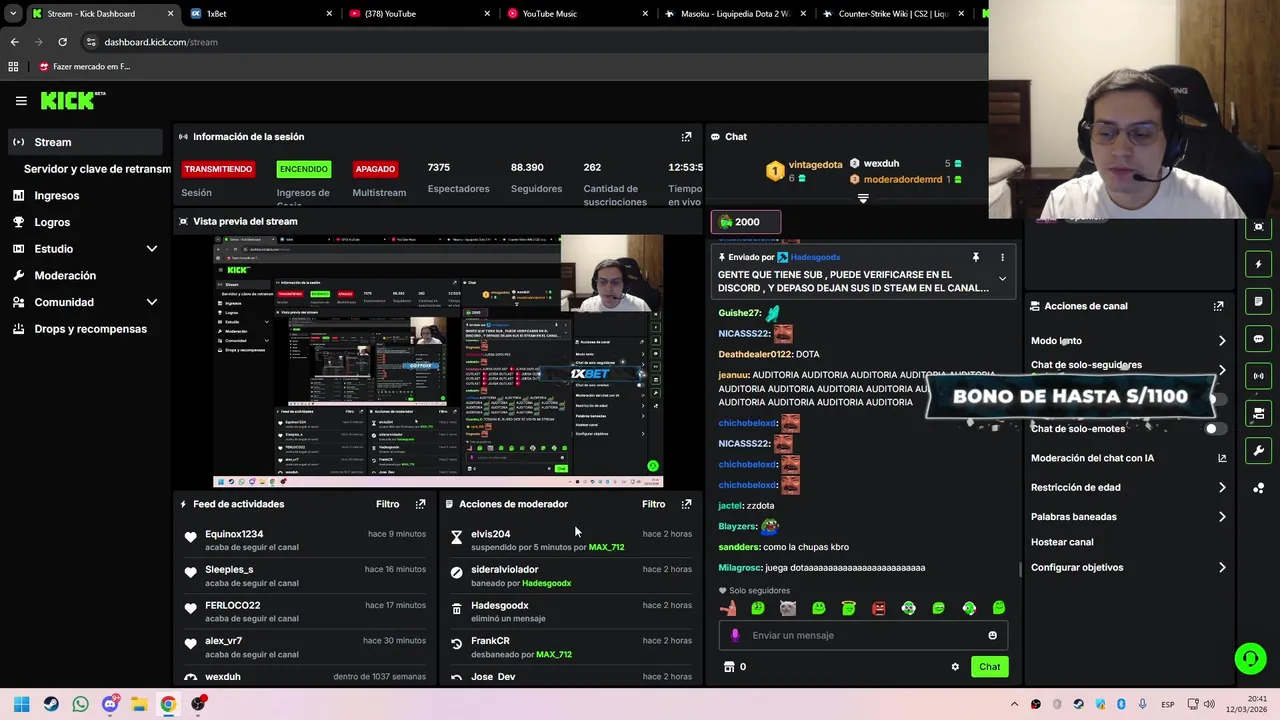Select Stream in sidebar
The image size is (1280, 720).
[85, 142]
